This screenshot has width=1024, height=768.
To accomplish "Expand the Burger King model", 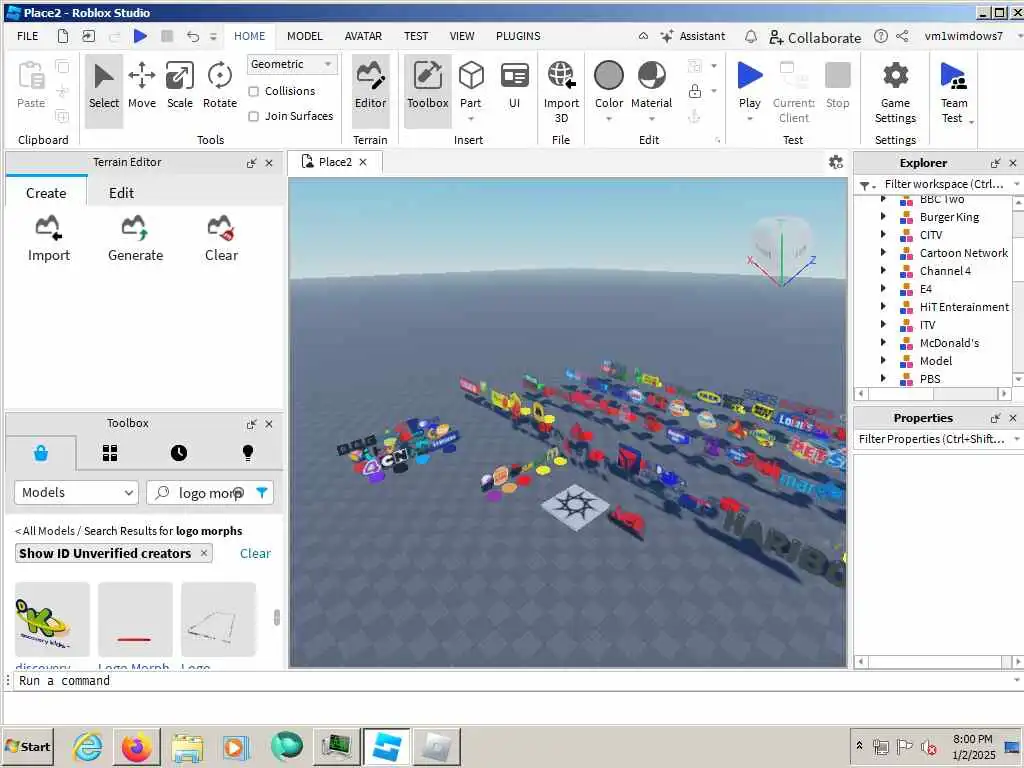I will click(x=883, y=216).
